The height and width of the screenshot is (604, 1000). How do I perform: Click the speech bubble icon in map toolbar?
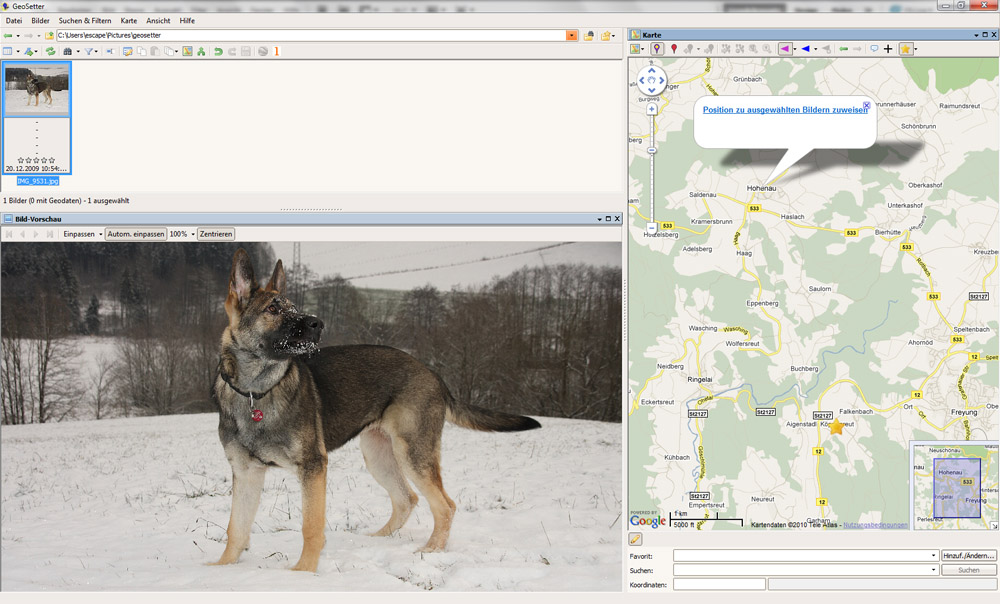click(874, 49)
